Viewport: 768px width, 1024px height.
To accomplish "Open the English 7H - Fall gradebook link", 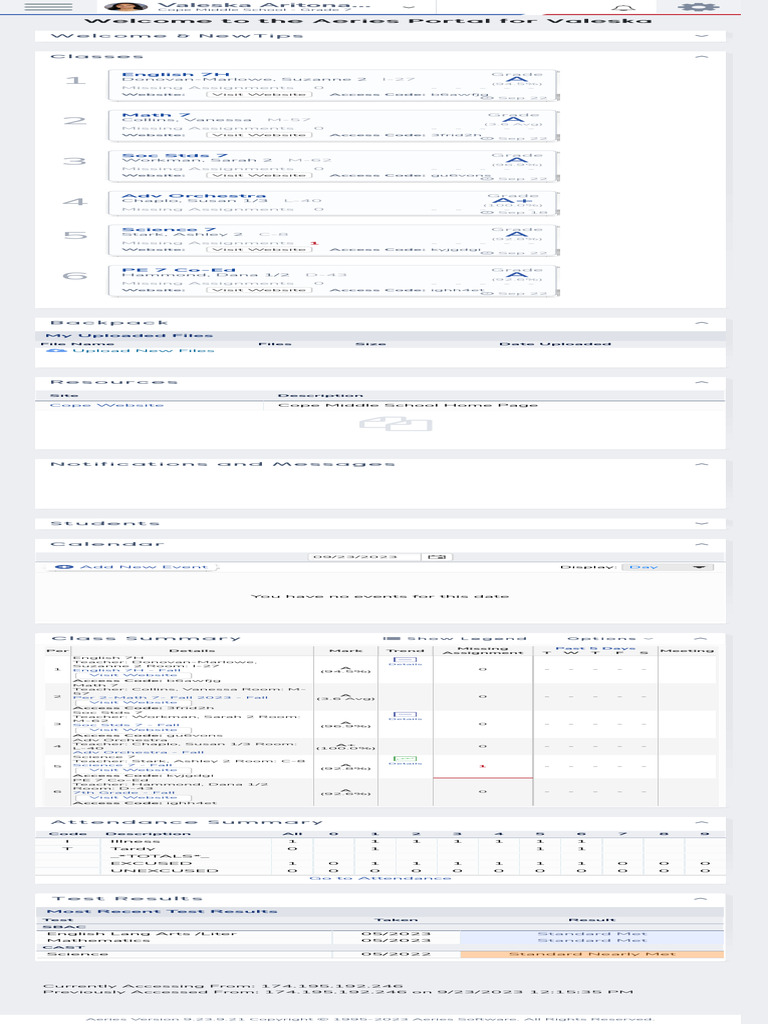I will click(x=127, y=670).
